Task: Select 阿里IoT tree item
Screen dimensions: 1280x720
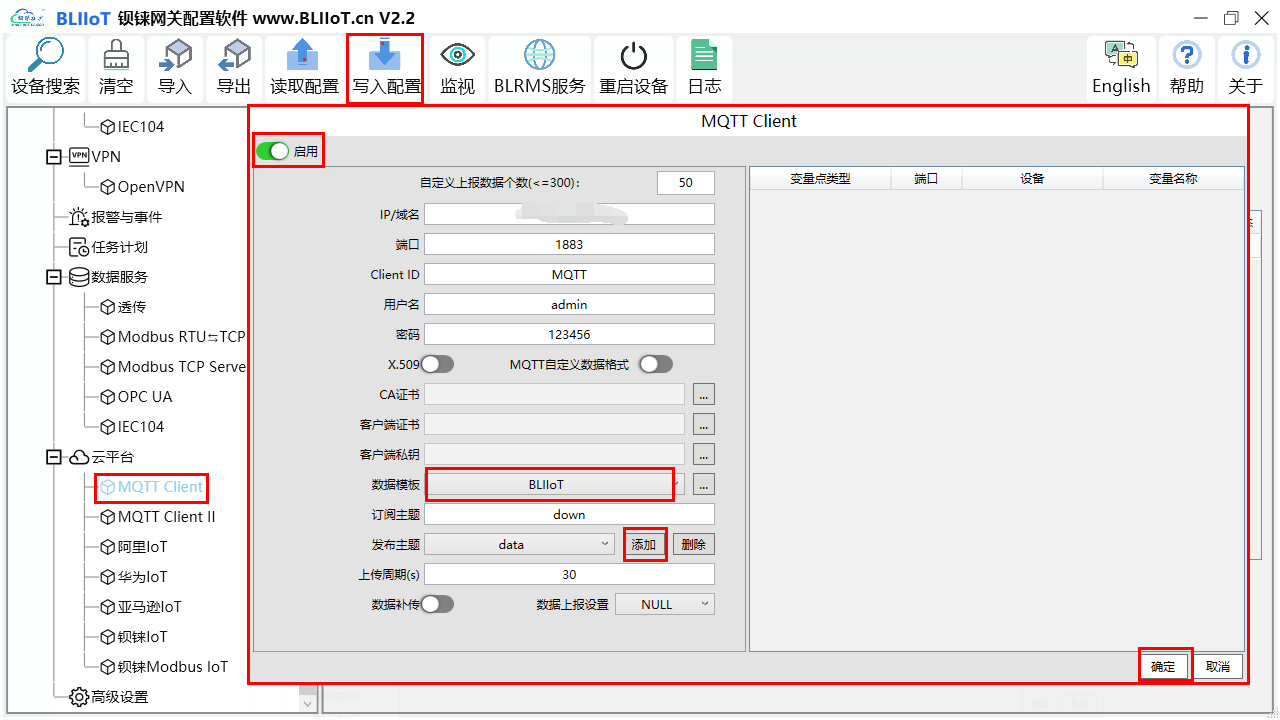Action: point(133,547)
